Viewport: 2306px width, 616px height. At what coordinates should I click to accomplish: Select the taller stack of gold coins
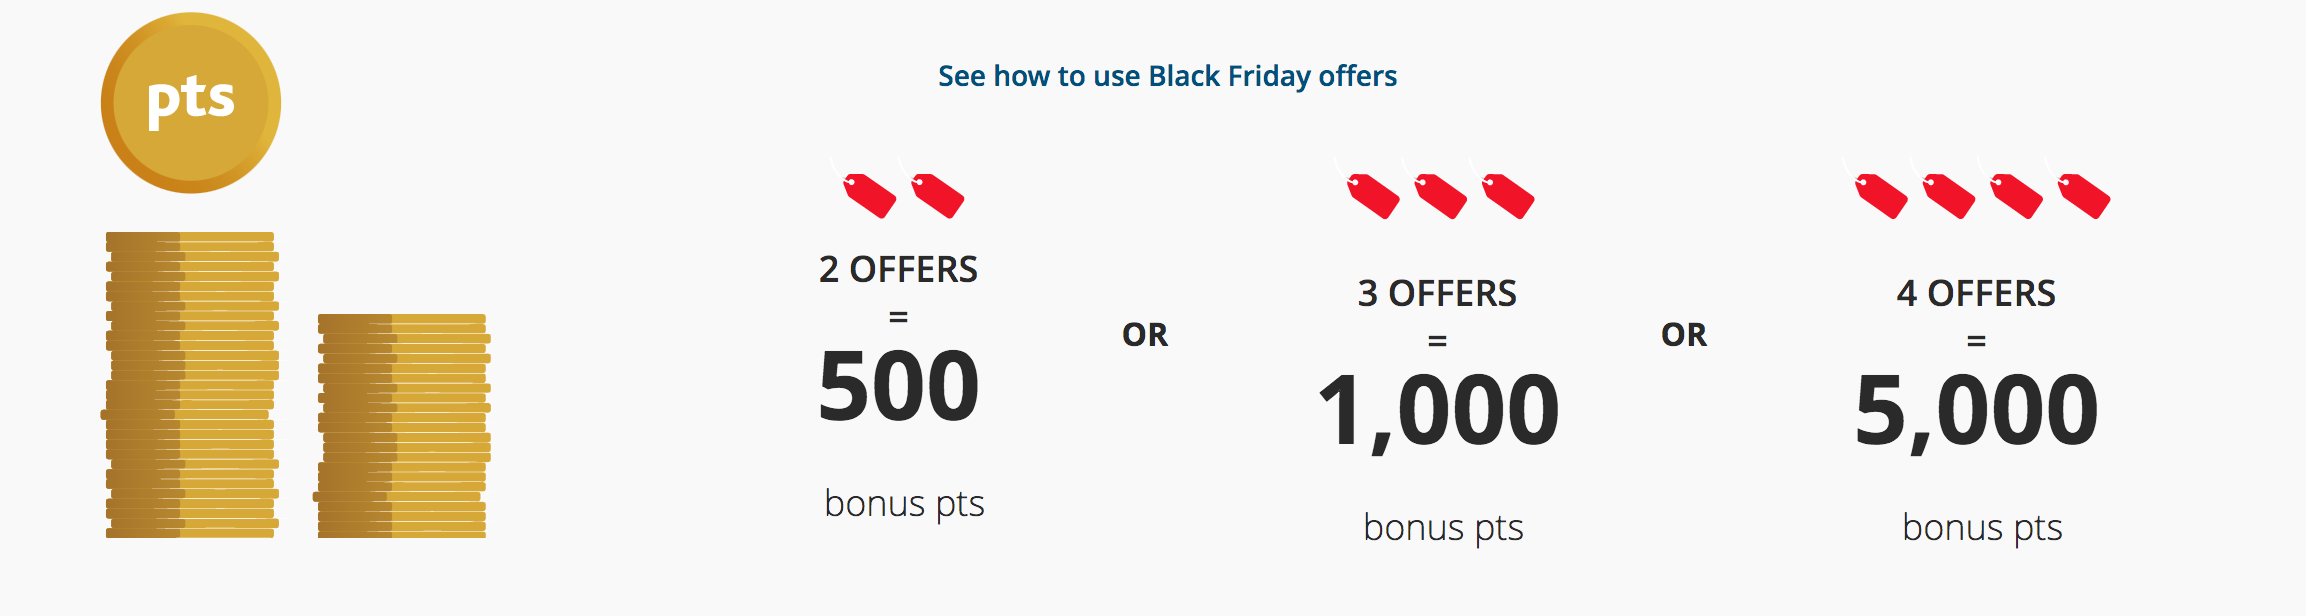(190, 385)
